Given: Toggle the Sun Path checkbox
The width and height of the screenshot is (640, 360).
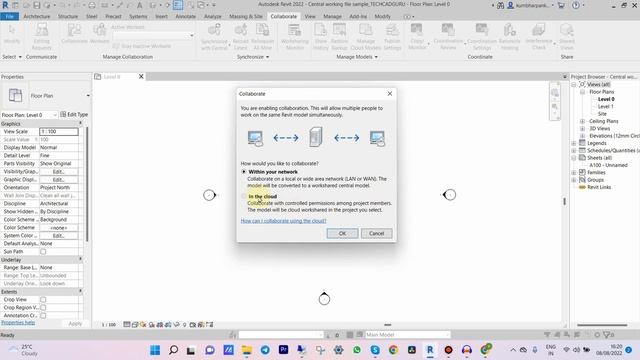Looking at the screenshot, I should pyautogui.click(x=43, y=251).
